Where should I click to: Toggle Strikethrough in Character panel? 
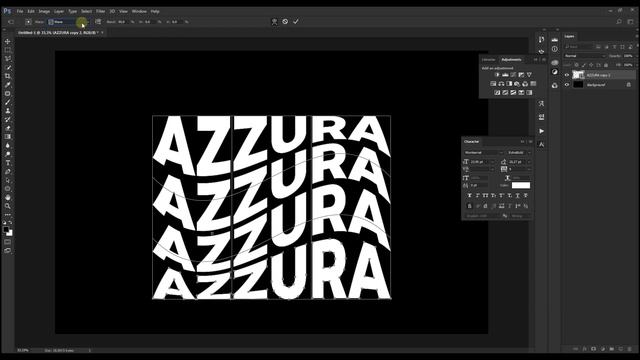[526, 196]
